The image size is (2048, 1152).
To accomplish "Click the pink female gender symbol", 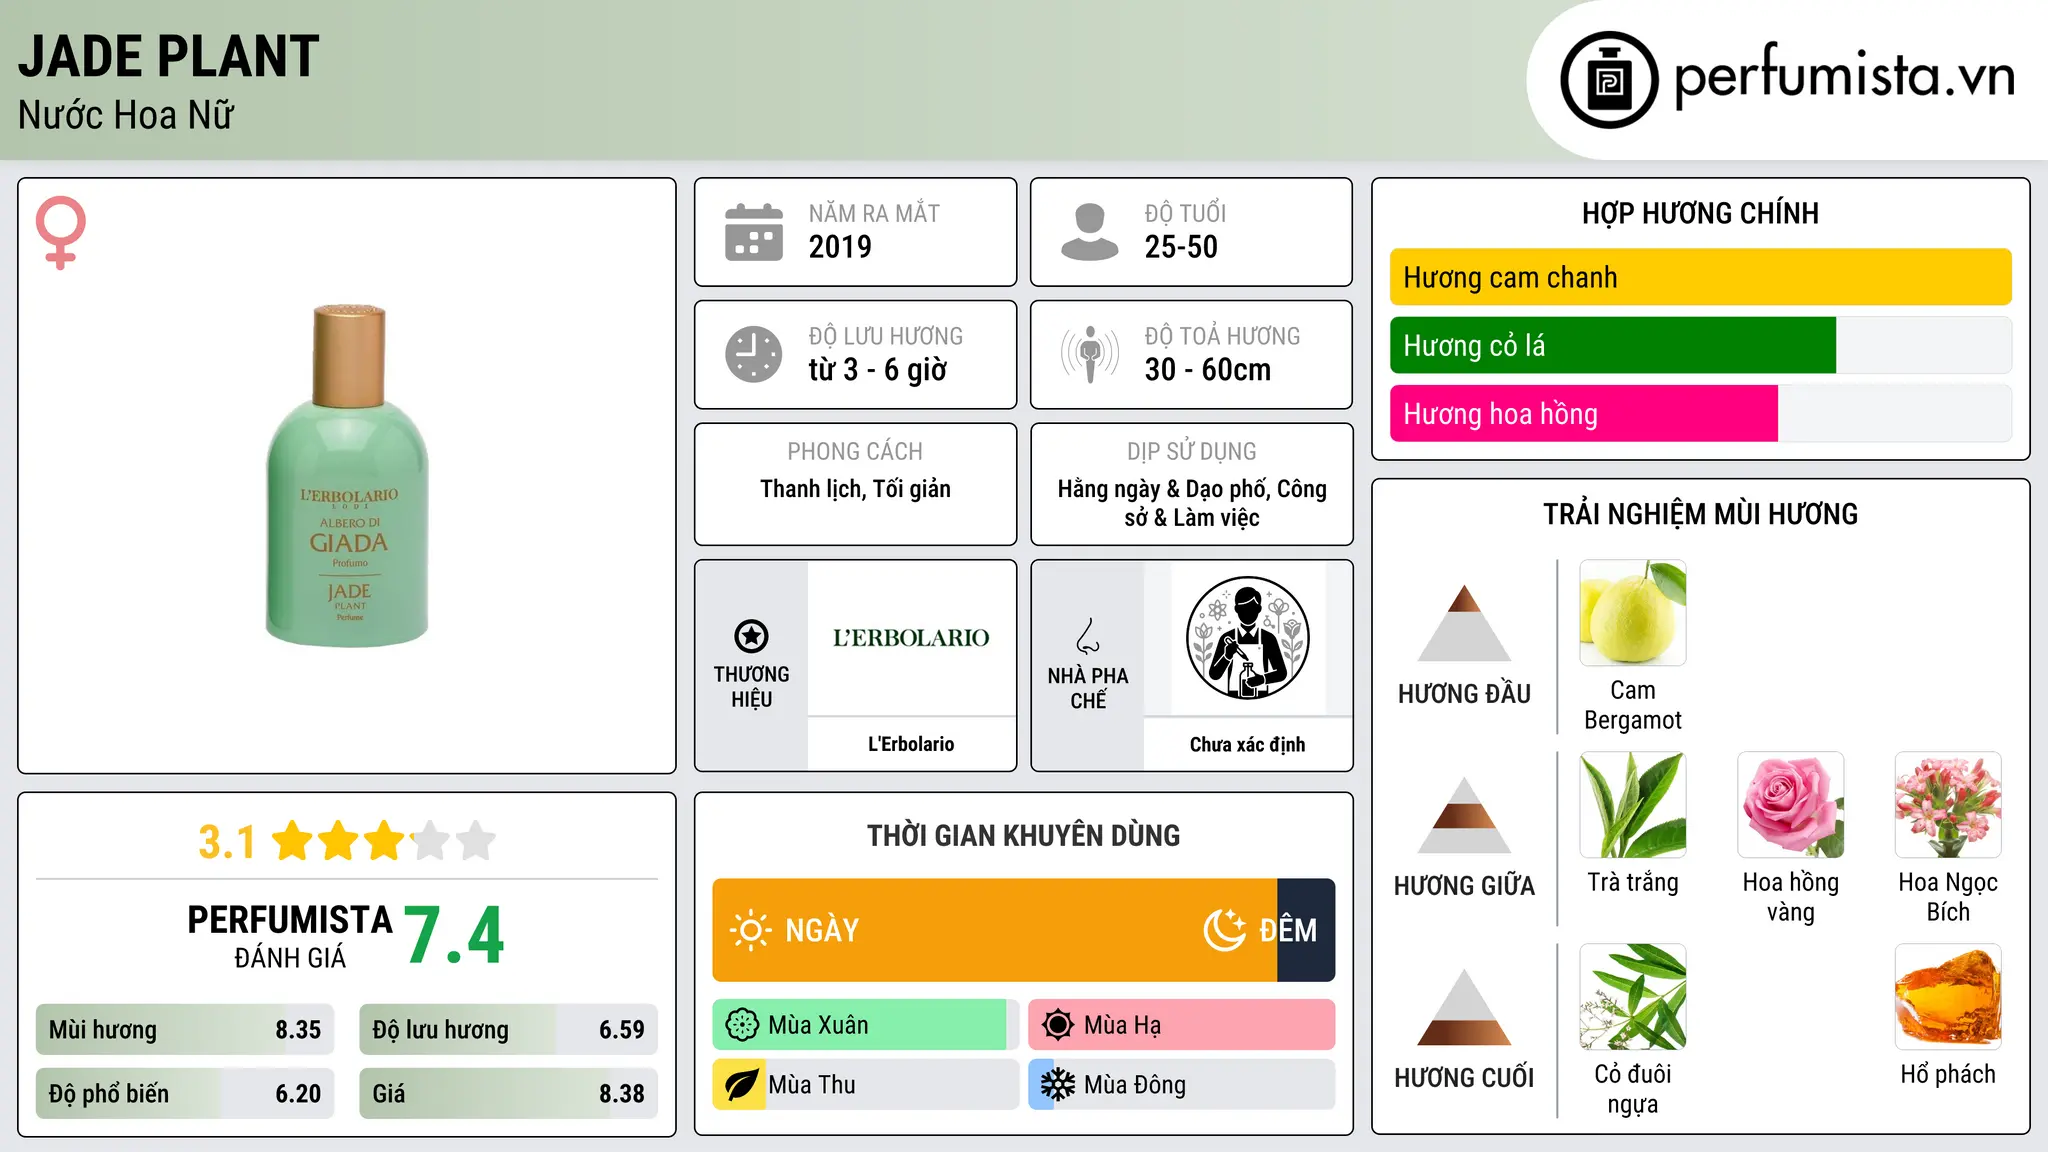I will tap(61, 232).
